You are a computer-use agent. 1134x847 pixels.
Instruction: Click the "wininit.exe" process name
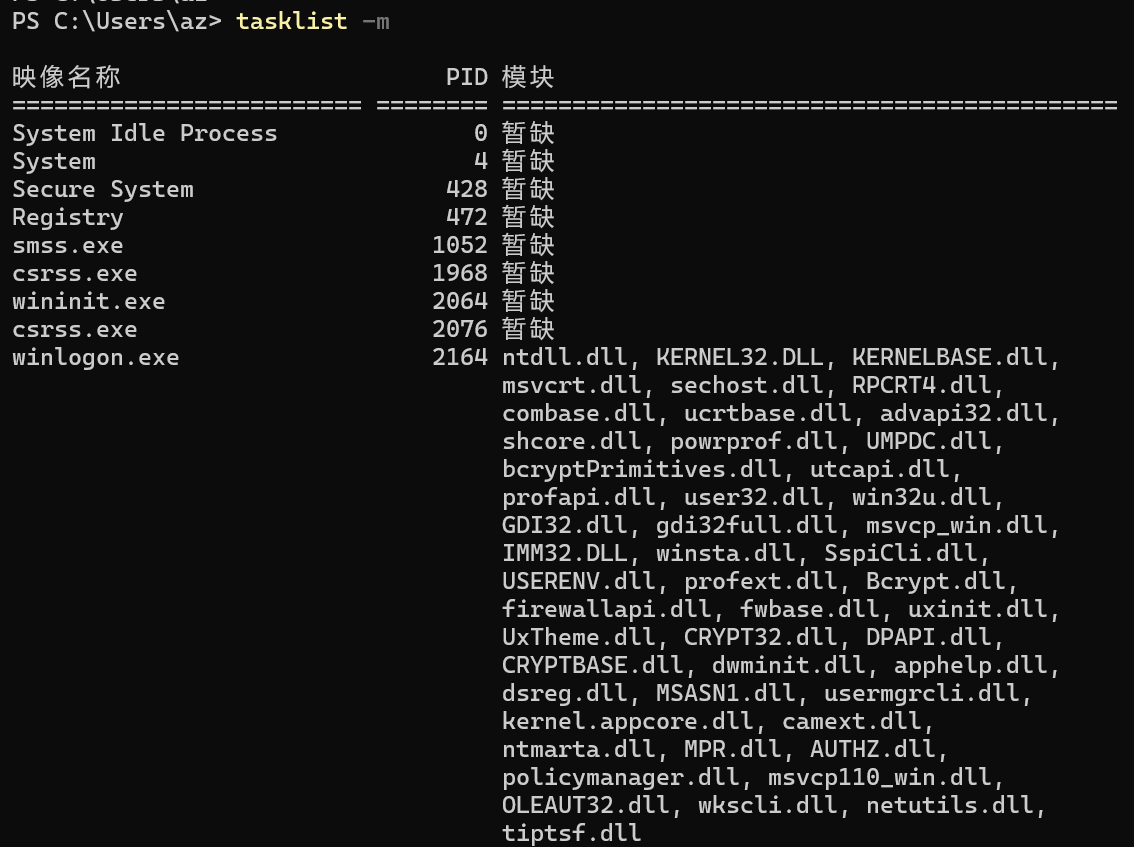(88, 301)
